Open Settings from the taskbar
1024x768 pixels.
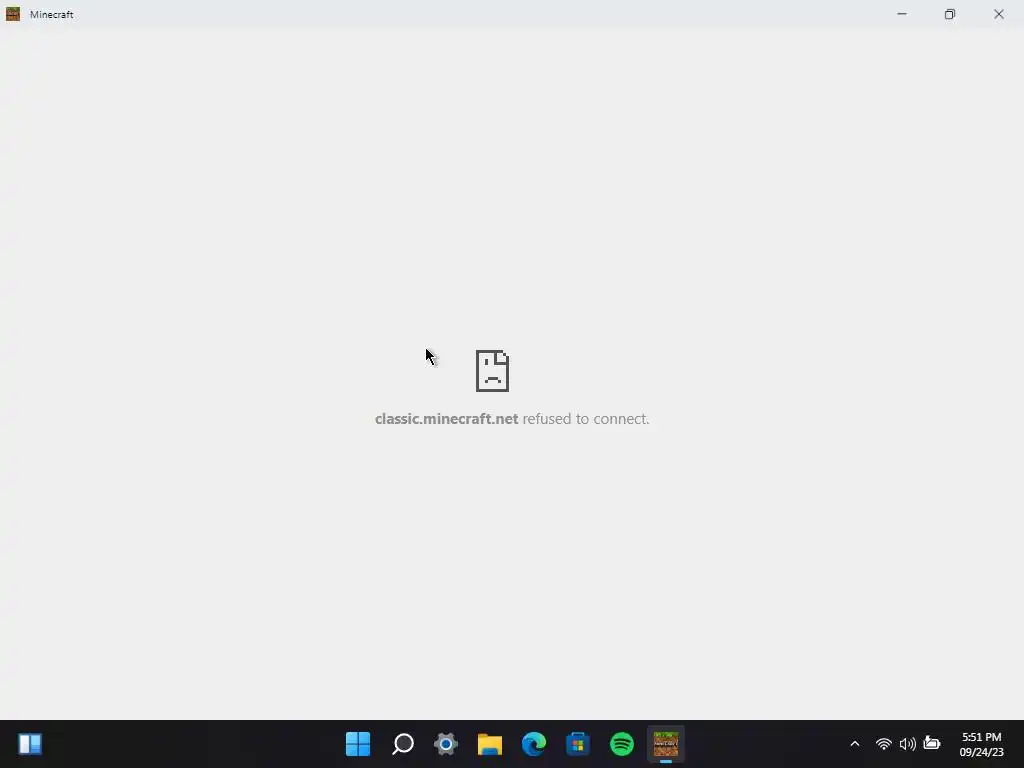pyautogui.click(x=446, y=744)
